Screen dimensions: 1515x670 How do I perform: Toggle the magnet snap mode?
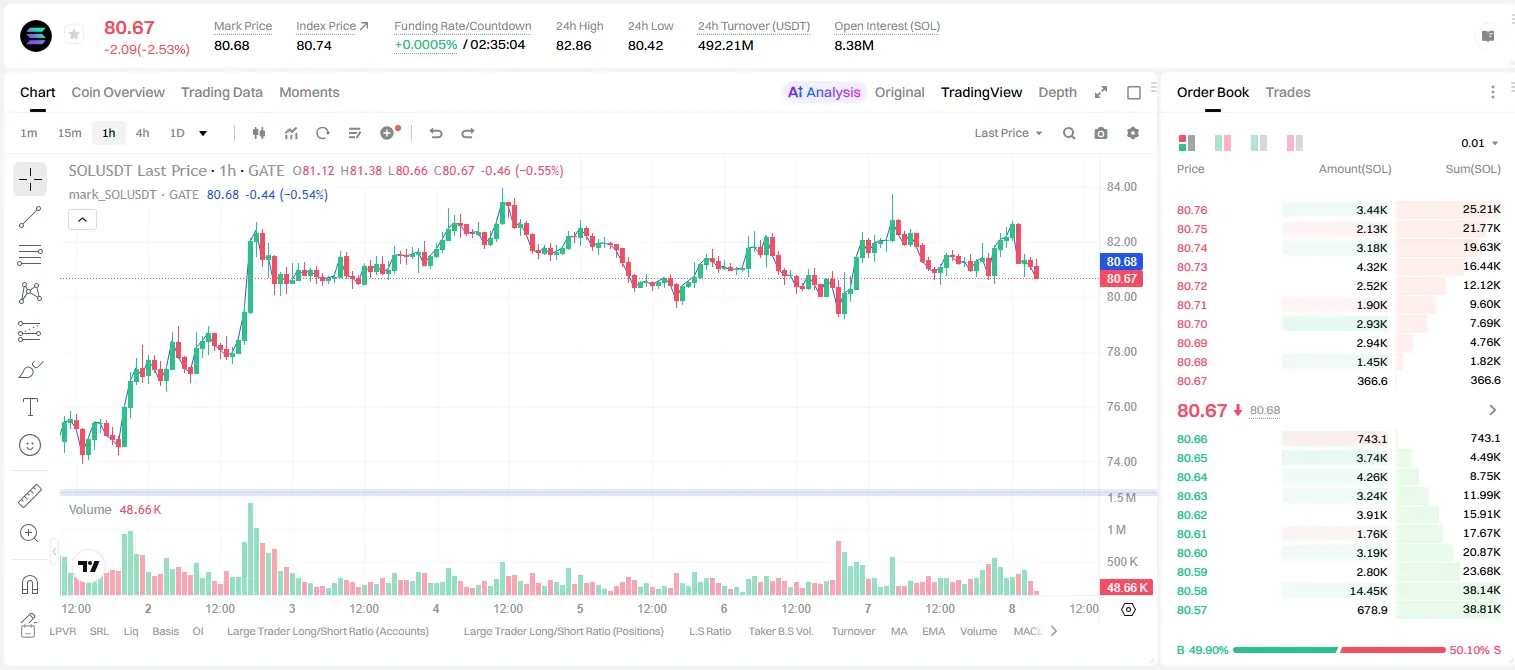(30, 585)
